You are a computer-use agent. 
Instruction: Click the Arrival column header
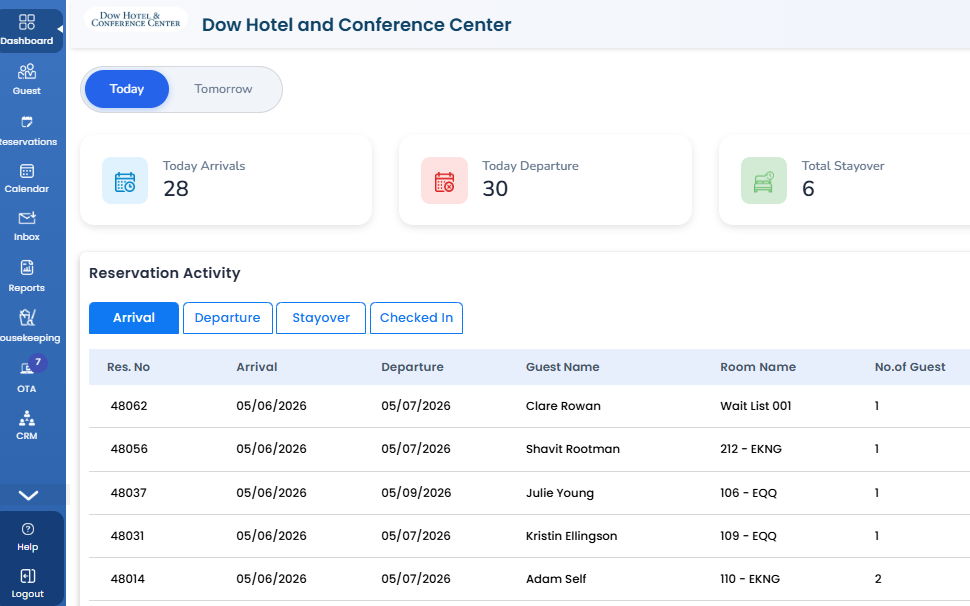pos(257,367)
